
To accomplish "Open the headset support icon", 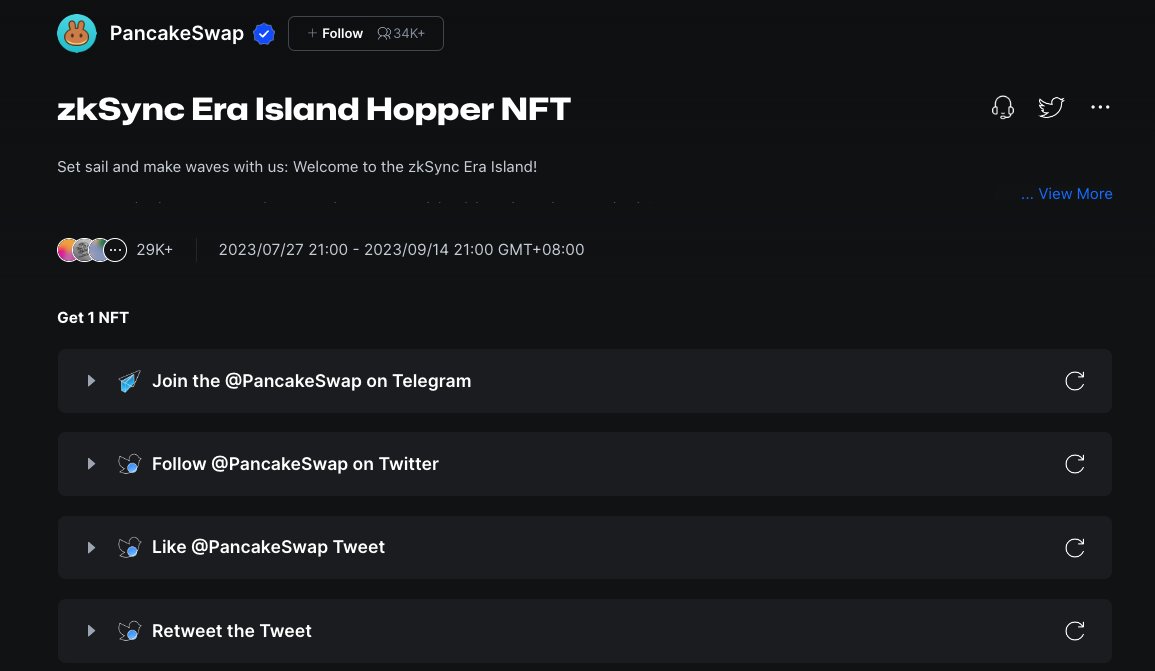I will [x=1003, y=108].
